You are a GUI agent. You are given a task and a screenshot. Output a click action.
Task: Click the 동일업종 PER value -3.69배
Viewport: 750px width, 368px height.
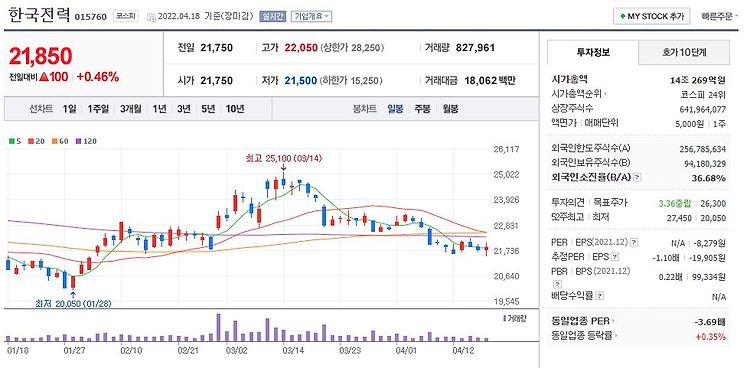point(710,321)
